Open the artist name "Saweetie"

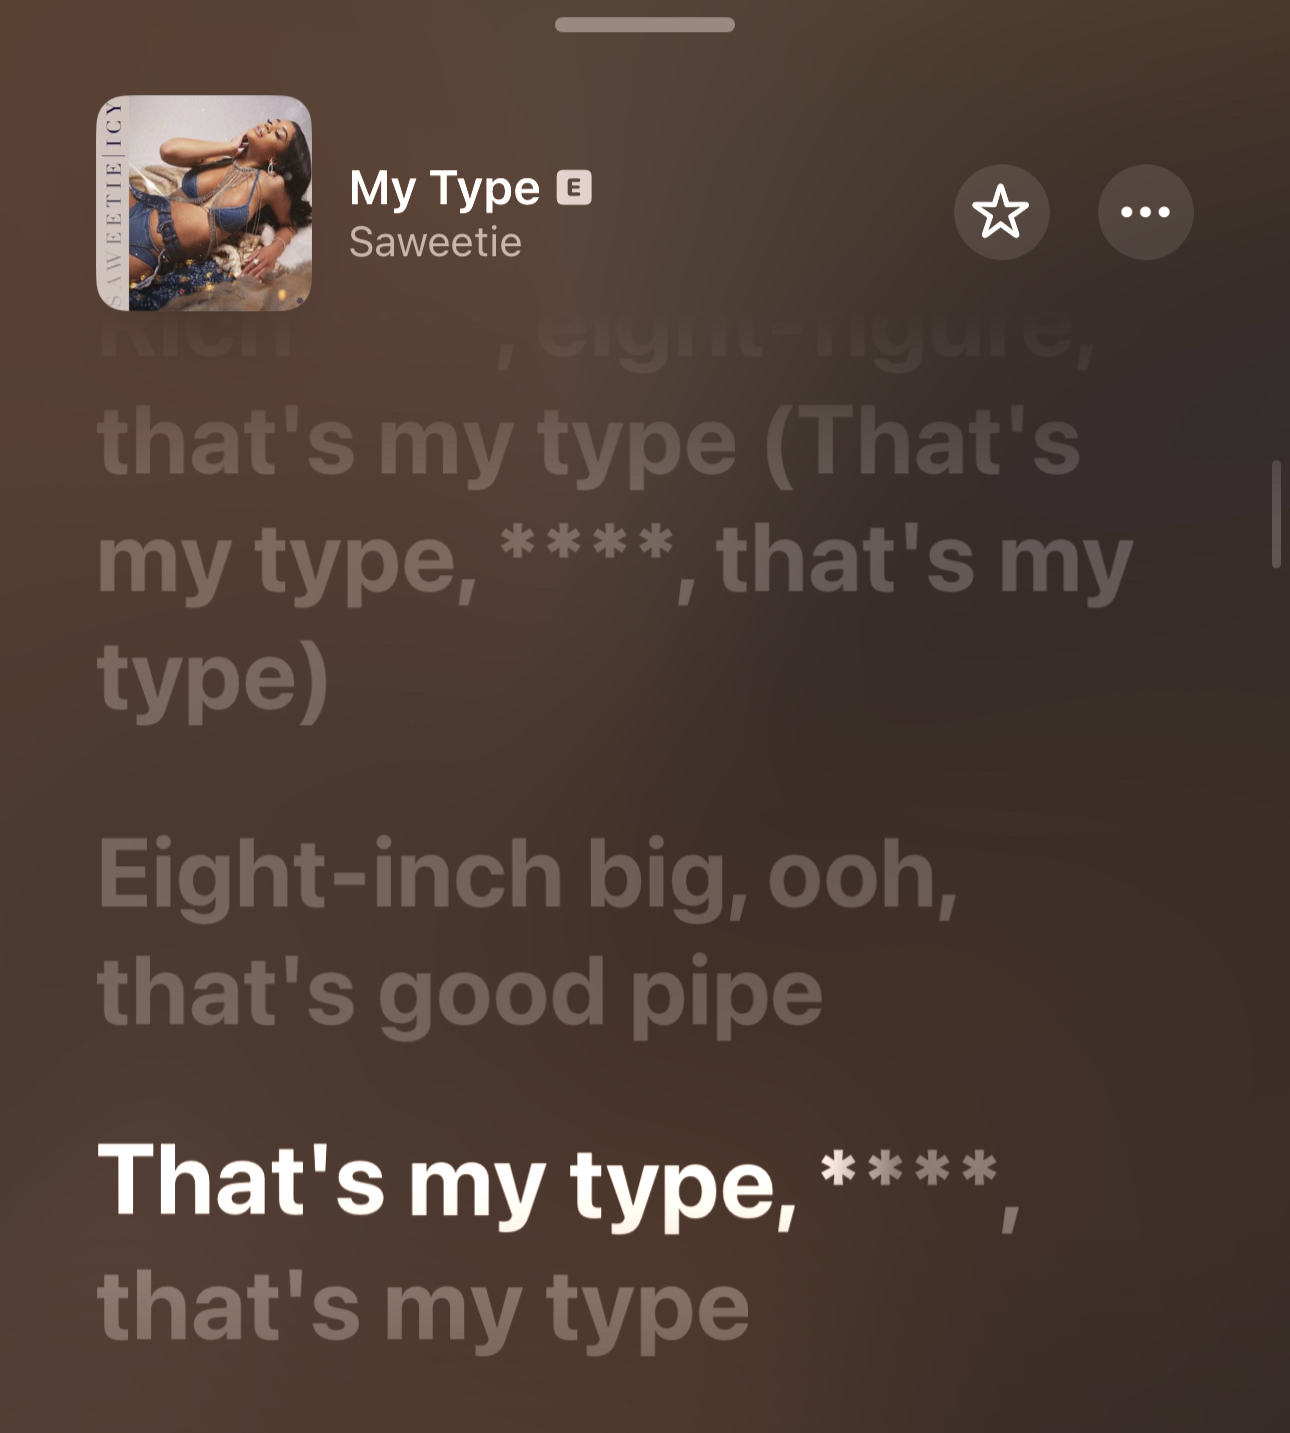tap(435, 242)
